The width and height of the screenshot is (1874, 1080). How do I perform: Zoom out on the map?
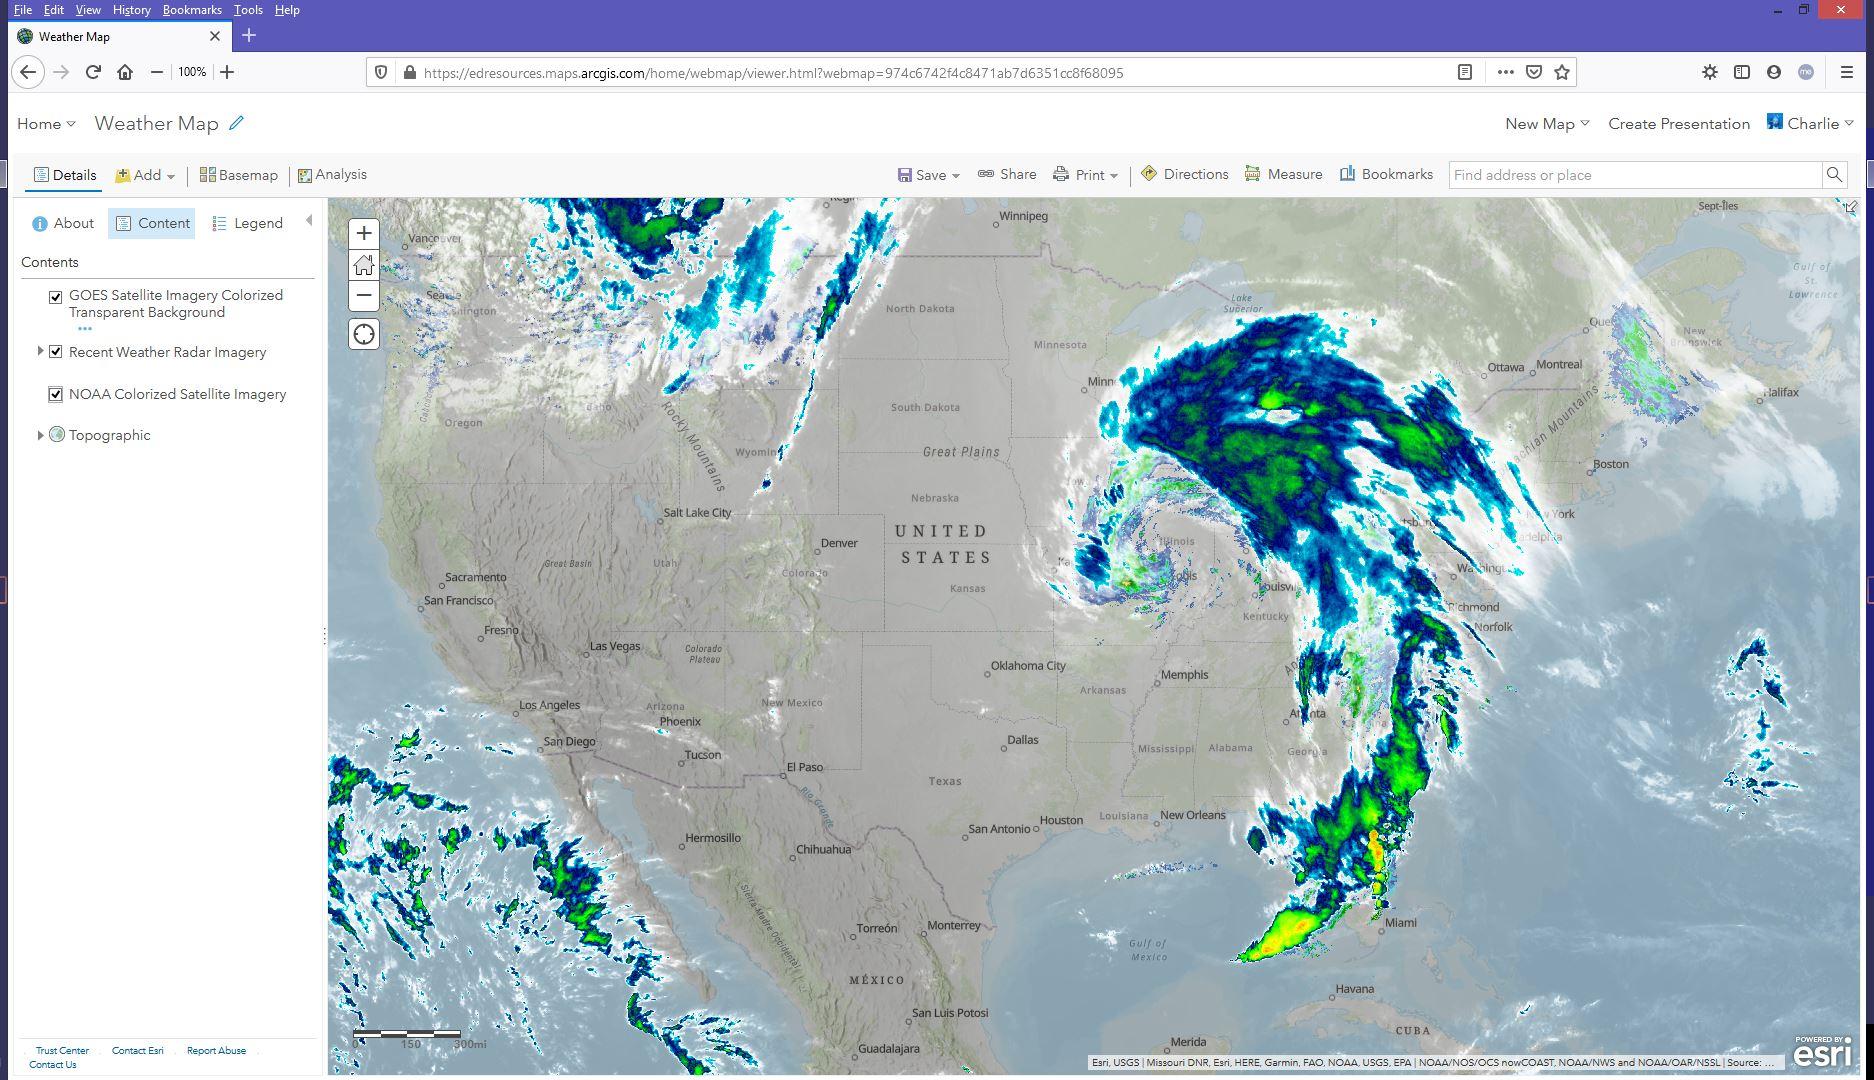364,296
